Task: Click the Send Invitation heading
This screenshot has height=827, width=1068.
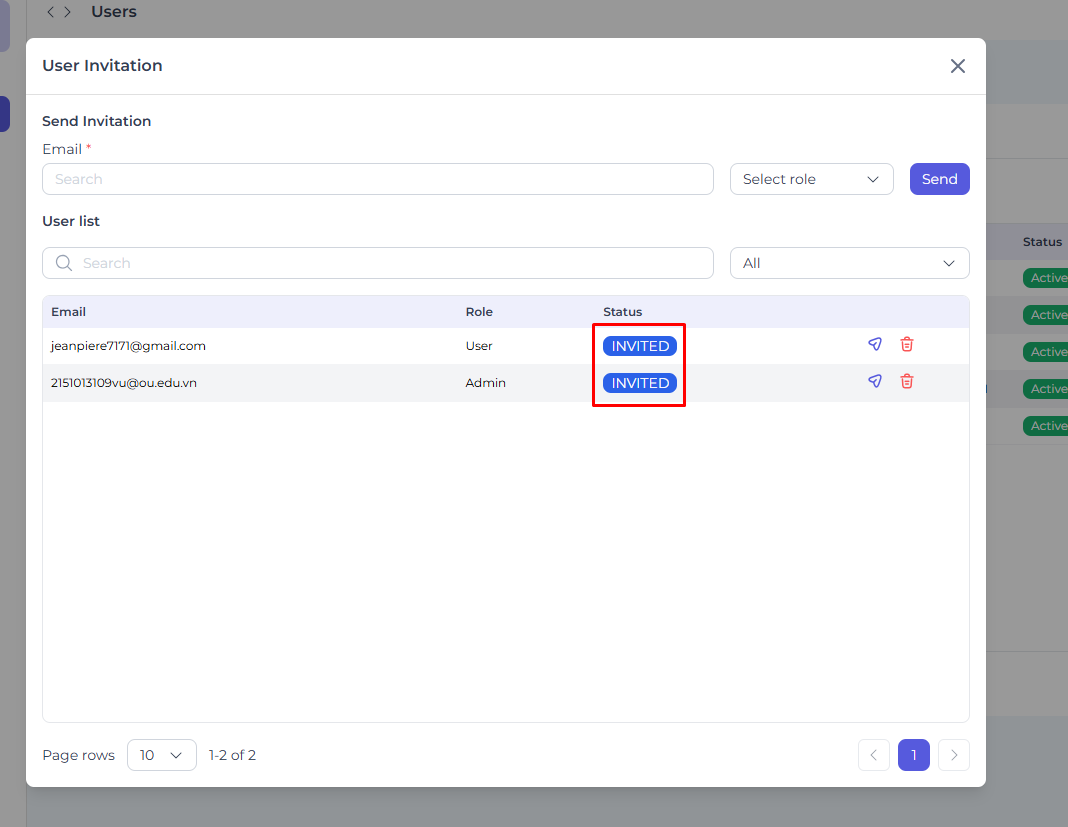Action: coord(97,121)
